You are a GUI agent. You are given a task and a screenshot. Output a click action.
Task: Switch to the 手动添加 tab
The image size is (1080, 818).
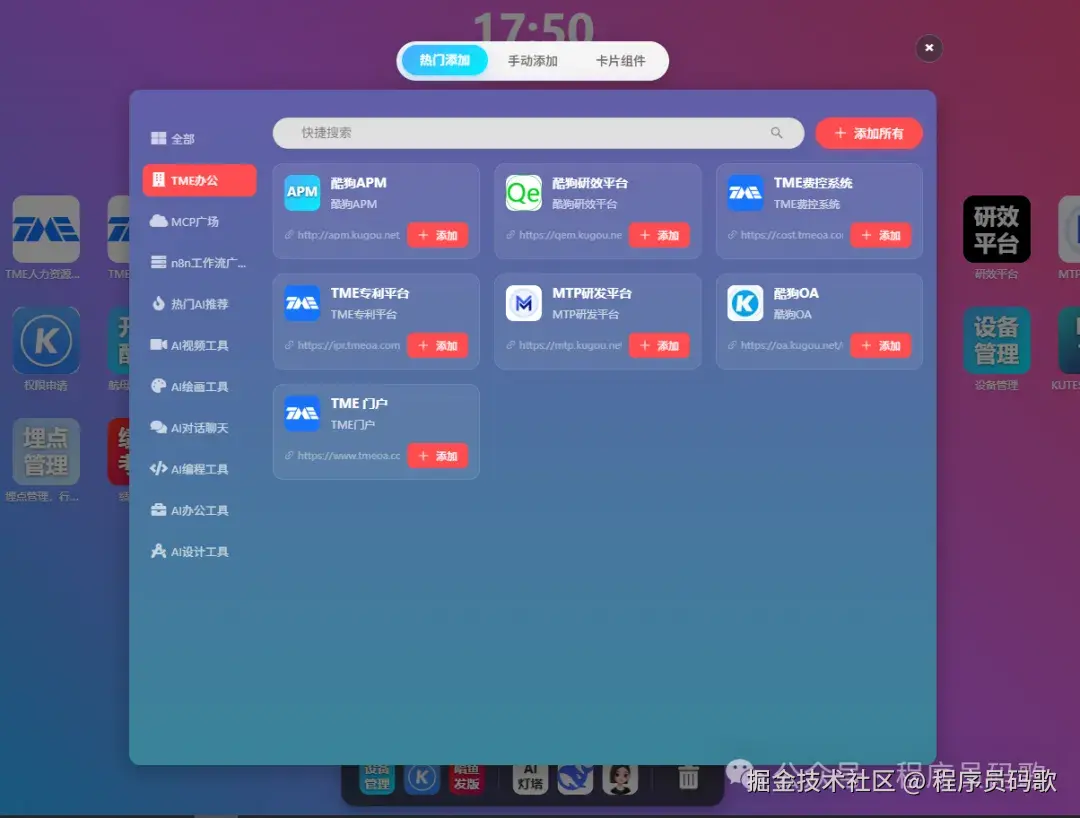pos(532,61)
